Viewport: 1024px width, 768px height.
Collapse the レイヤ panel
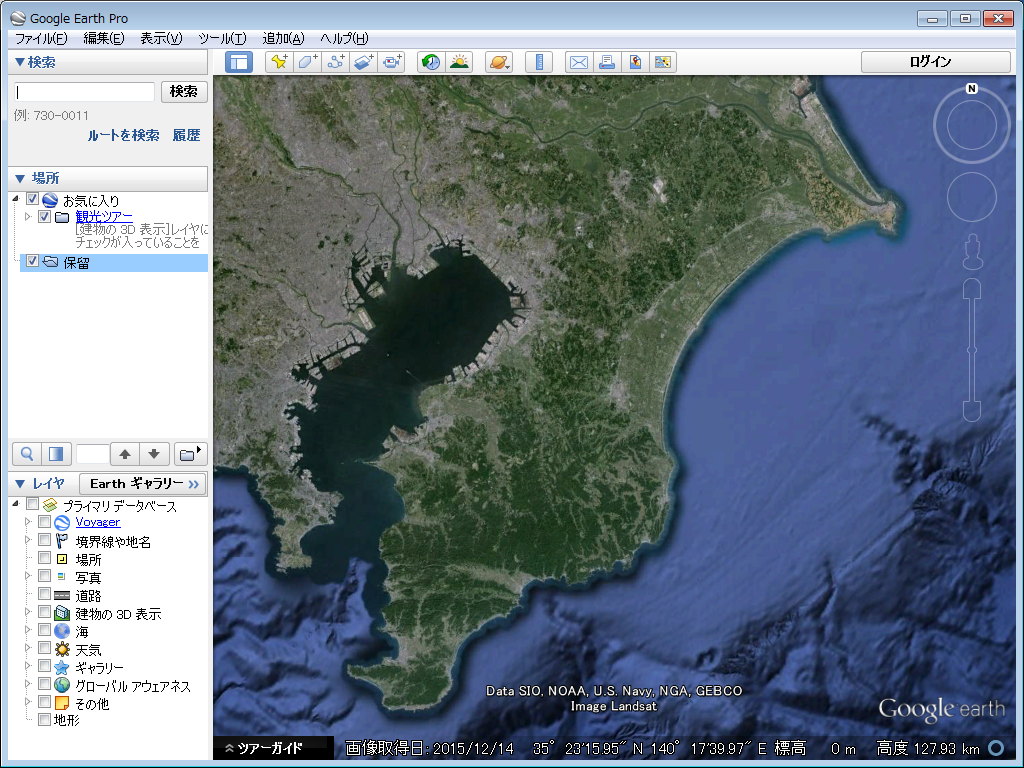20,484
